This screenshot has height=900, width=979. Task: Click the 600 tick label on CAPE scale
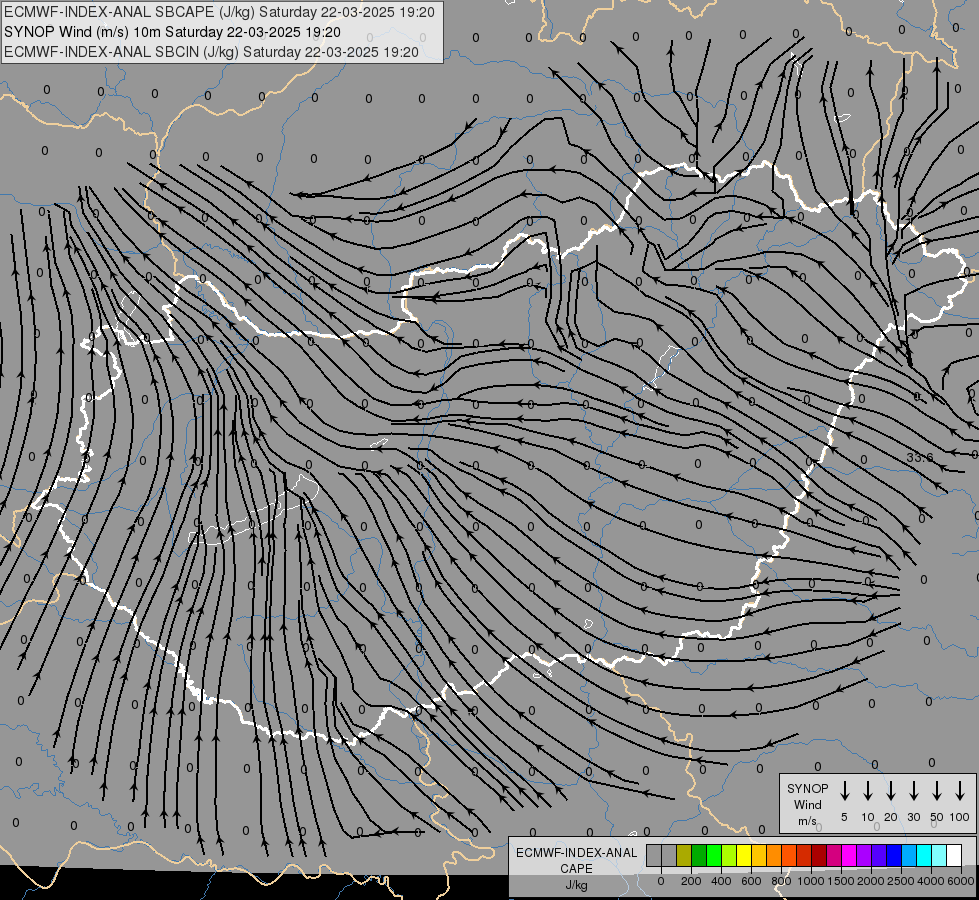click(751, 881)
